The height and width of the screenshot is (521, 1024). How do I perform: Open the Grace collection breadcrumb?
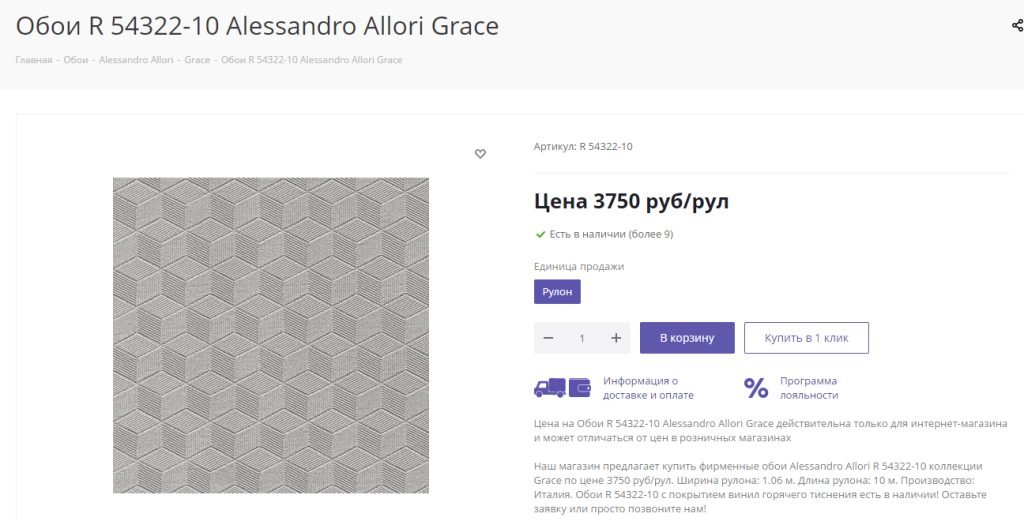coord(197,59)
